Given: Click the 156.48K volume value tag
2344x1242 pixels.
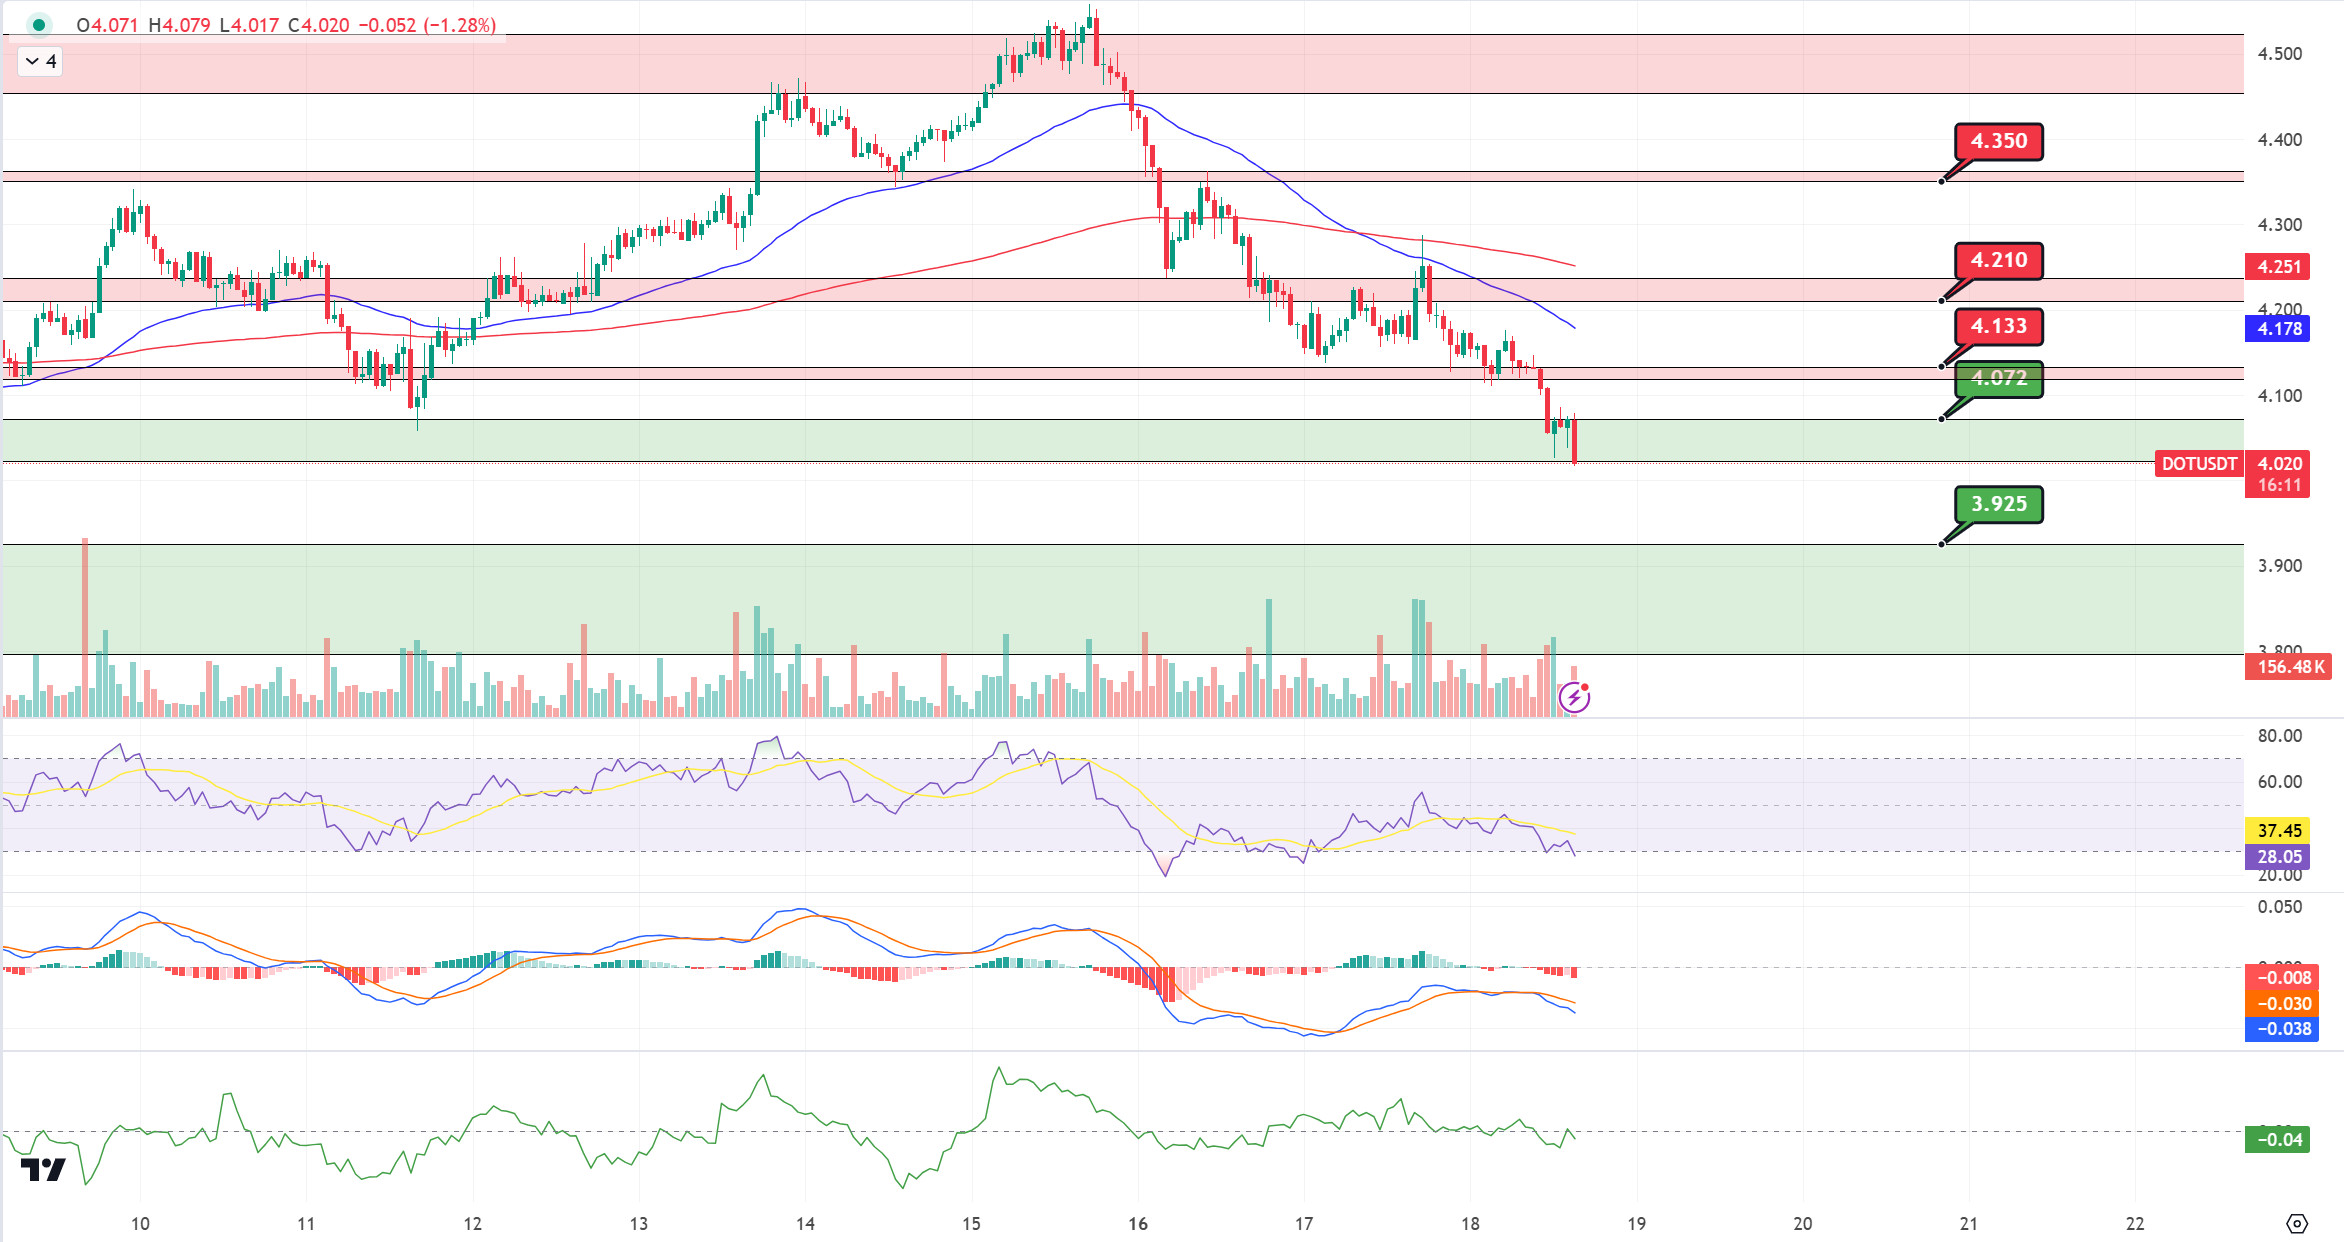Looking at the screenshot, I should pyautogui.click(x=2289, y=667).
